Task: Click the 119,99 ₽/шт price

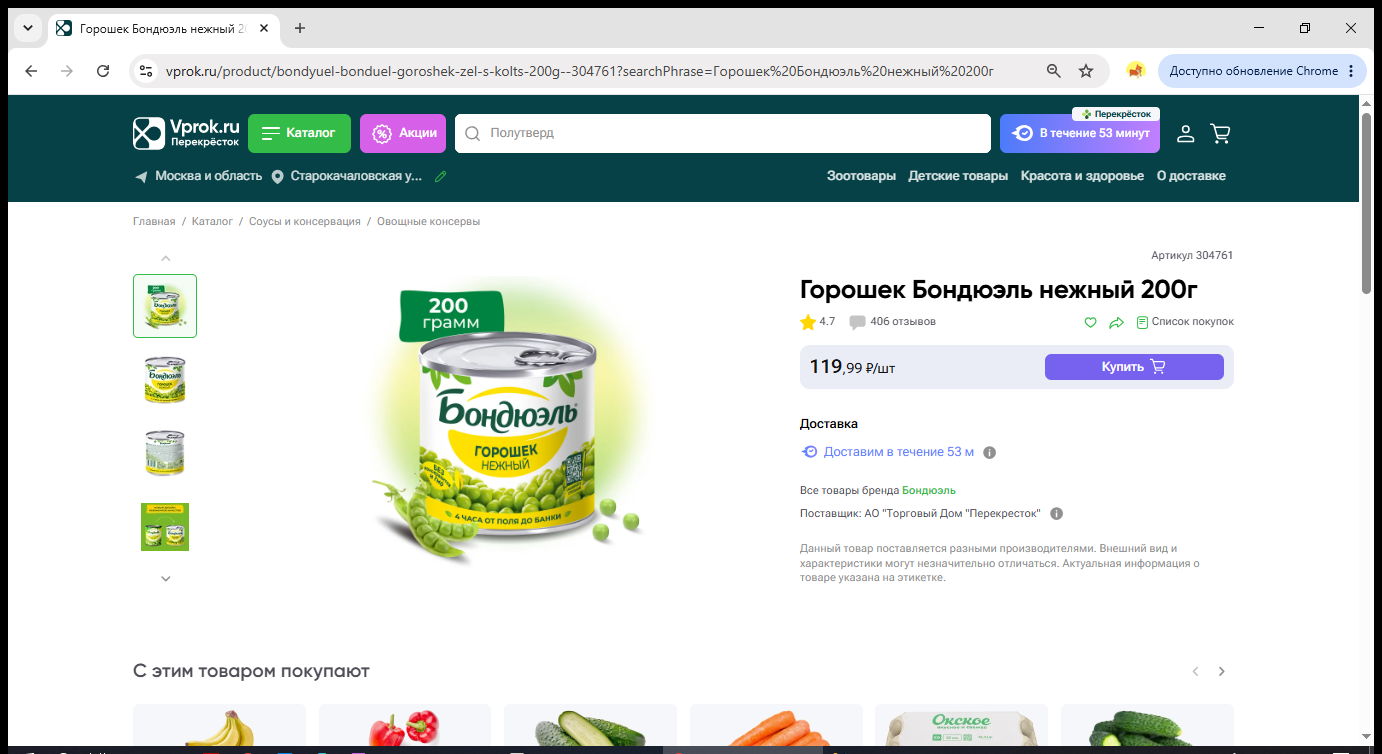Action: point(852,367)
